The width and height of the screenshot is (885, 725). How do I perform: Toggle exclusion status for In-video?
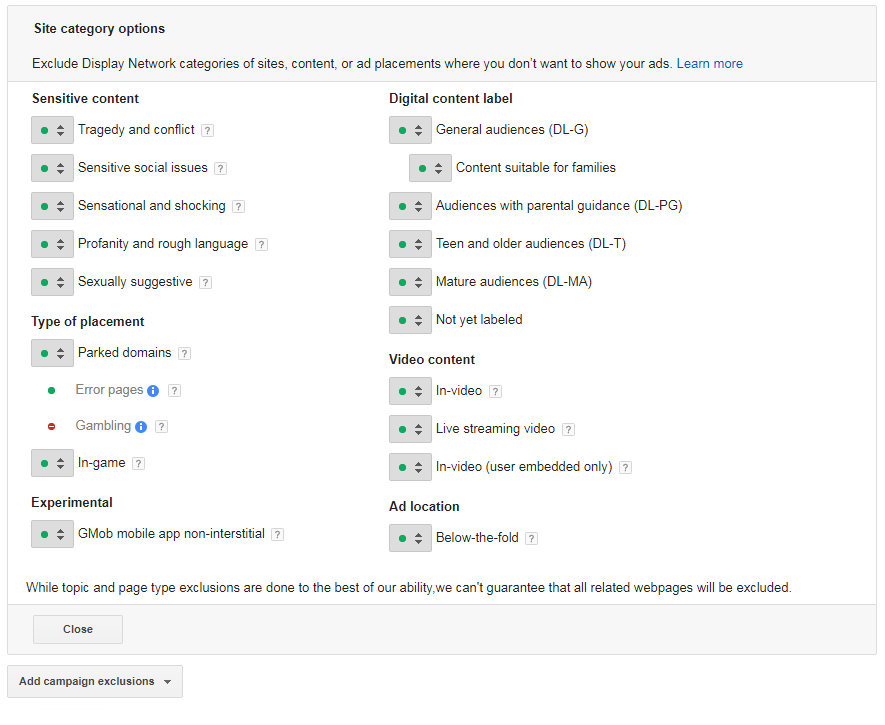[x=410, y=391]
